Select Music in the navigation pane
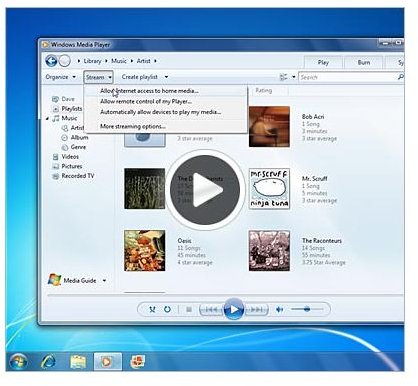 point(65,118)
